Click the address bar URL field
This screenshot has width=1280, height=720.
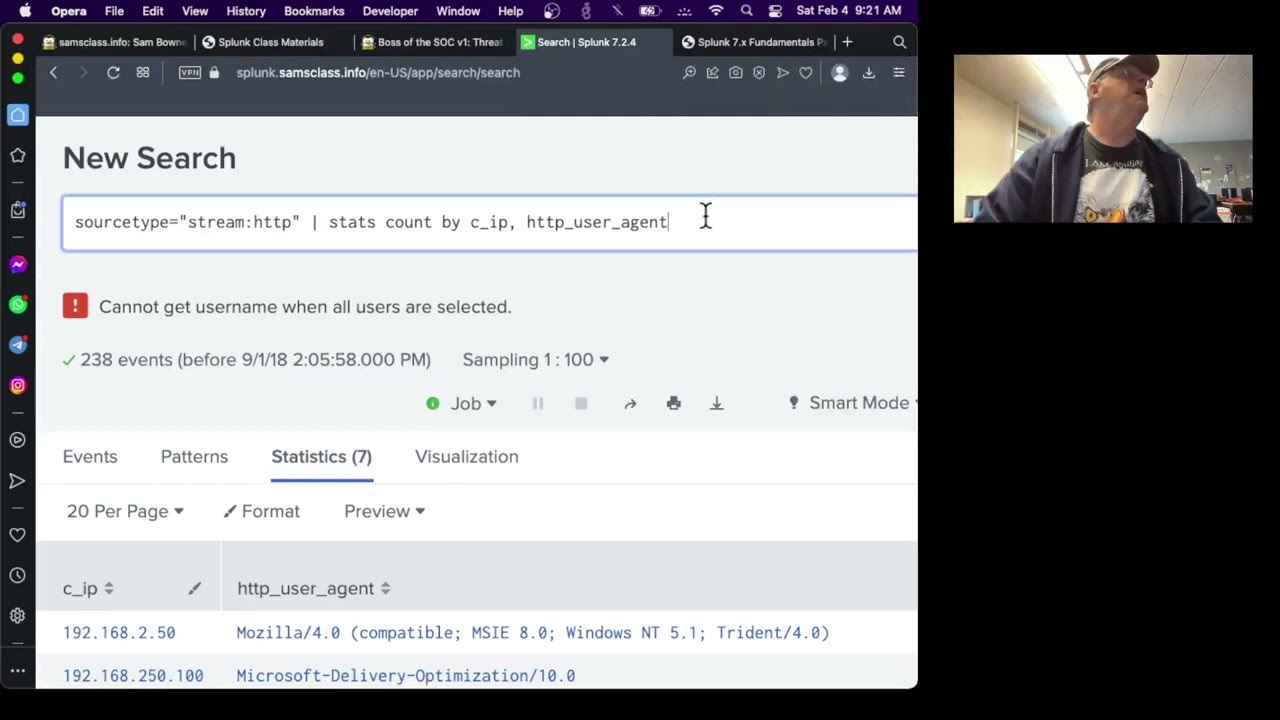[x=378, y=72]
